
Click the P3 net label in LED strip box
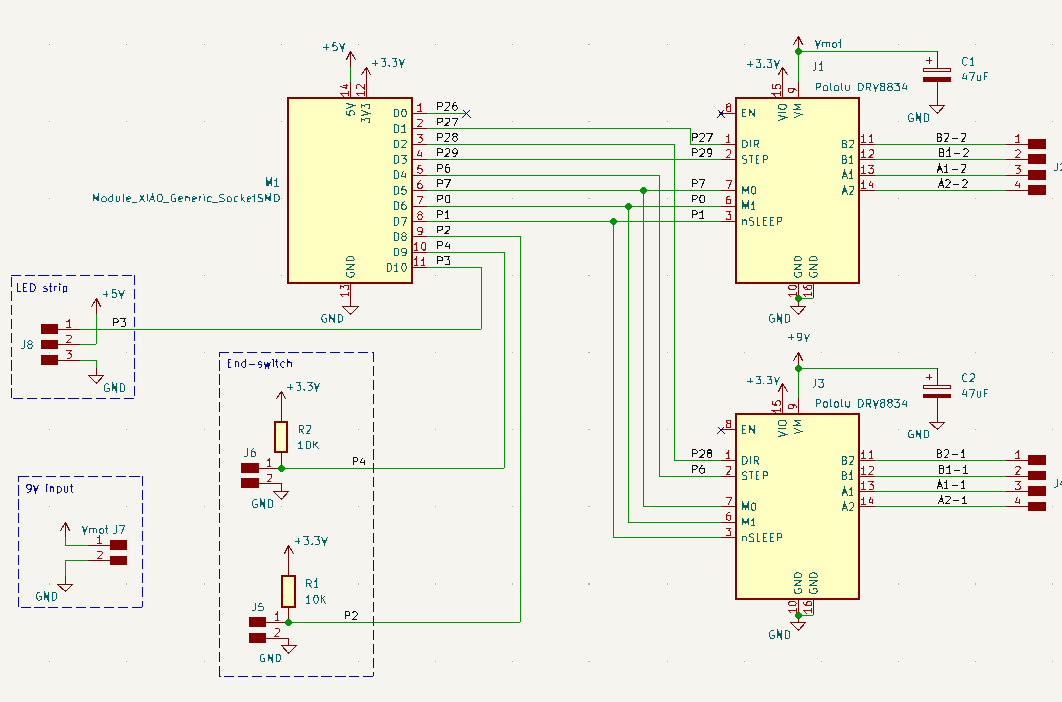point(119,323)
